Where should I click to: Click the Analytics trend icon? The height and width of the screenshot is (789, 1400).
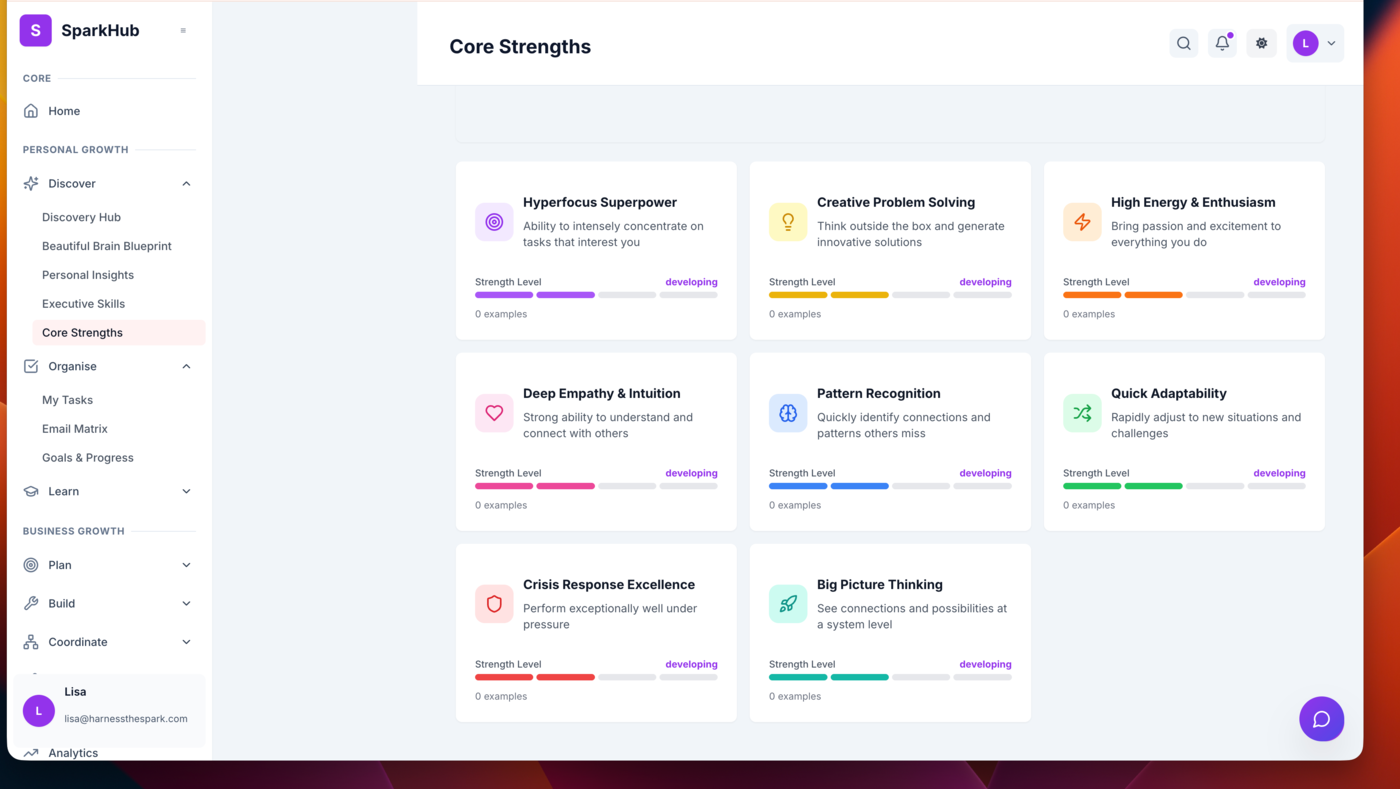click(31, 753)
